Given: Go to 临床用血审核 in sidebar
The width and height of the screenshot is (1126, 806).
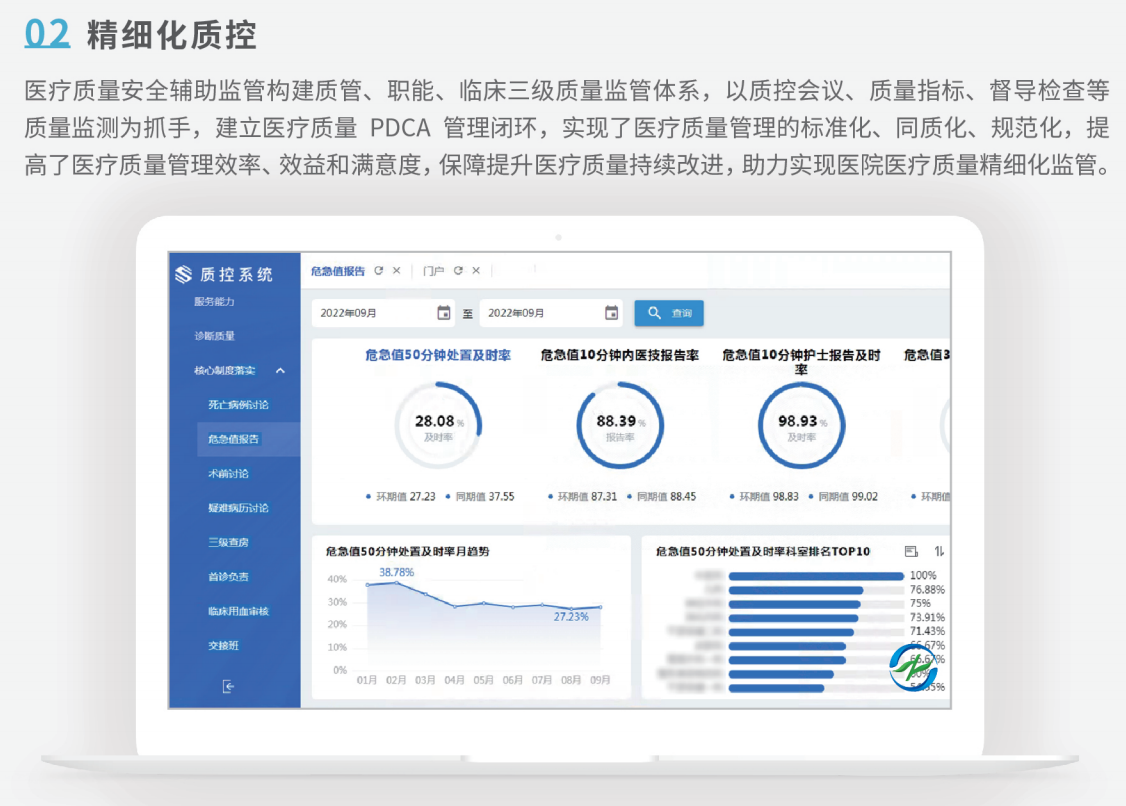Looking at the screenshot, I should tap(238, 611).
